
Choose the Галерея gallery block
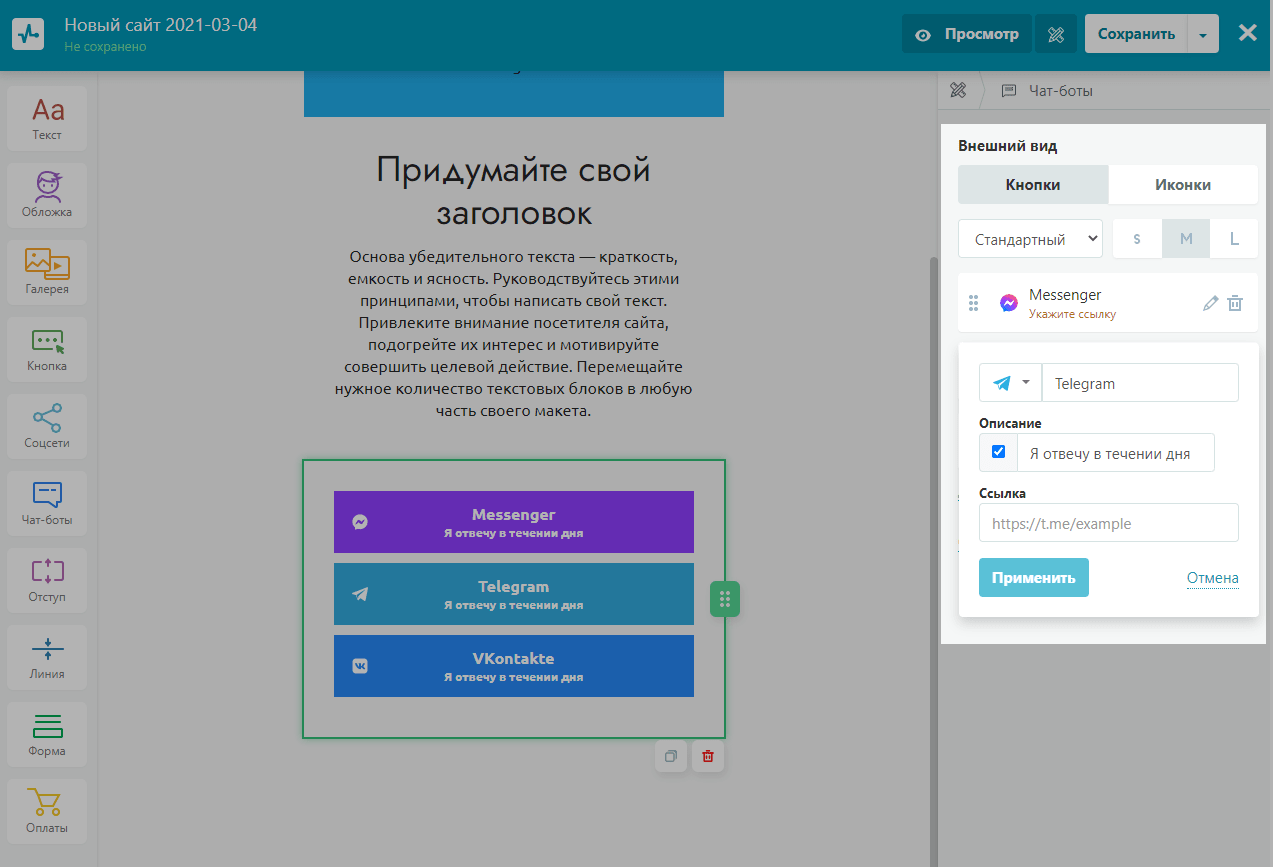(x=47, y=272)
